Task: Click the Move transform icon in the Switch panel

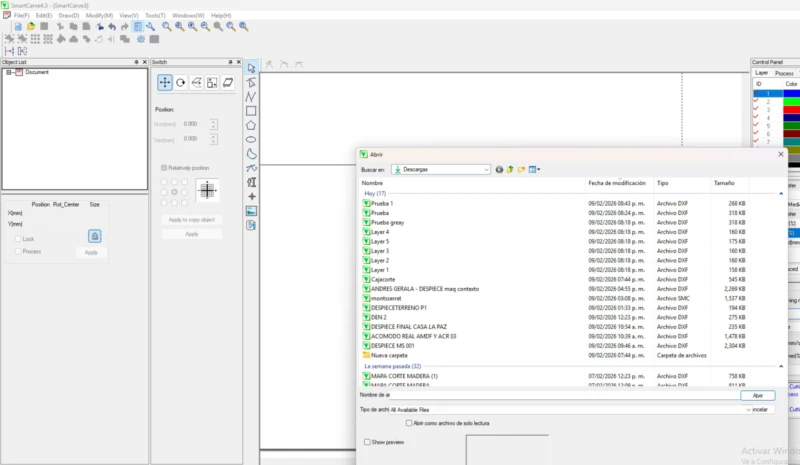Action: click(x=165, y=83)
